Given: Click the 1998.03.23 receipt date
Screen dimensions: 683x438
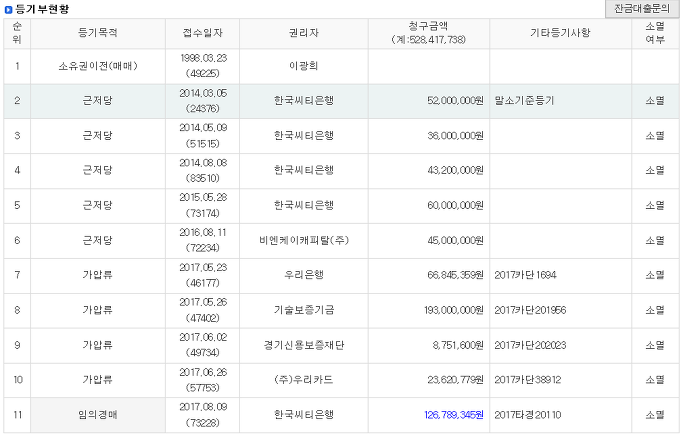Looking at the screenshot, I should (203, 59).
